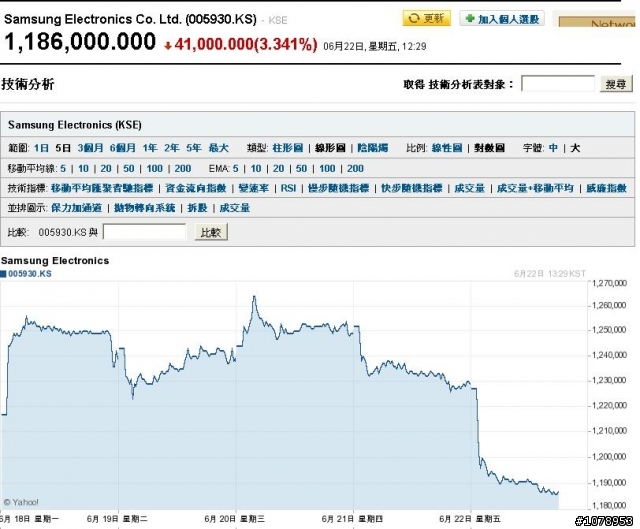Add 10-day moving average line
This screenshot has height=529, width=640.
pos(83,169)
